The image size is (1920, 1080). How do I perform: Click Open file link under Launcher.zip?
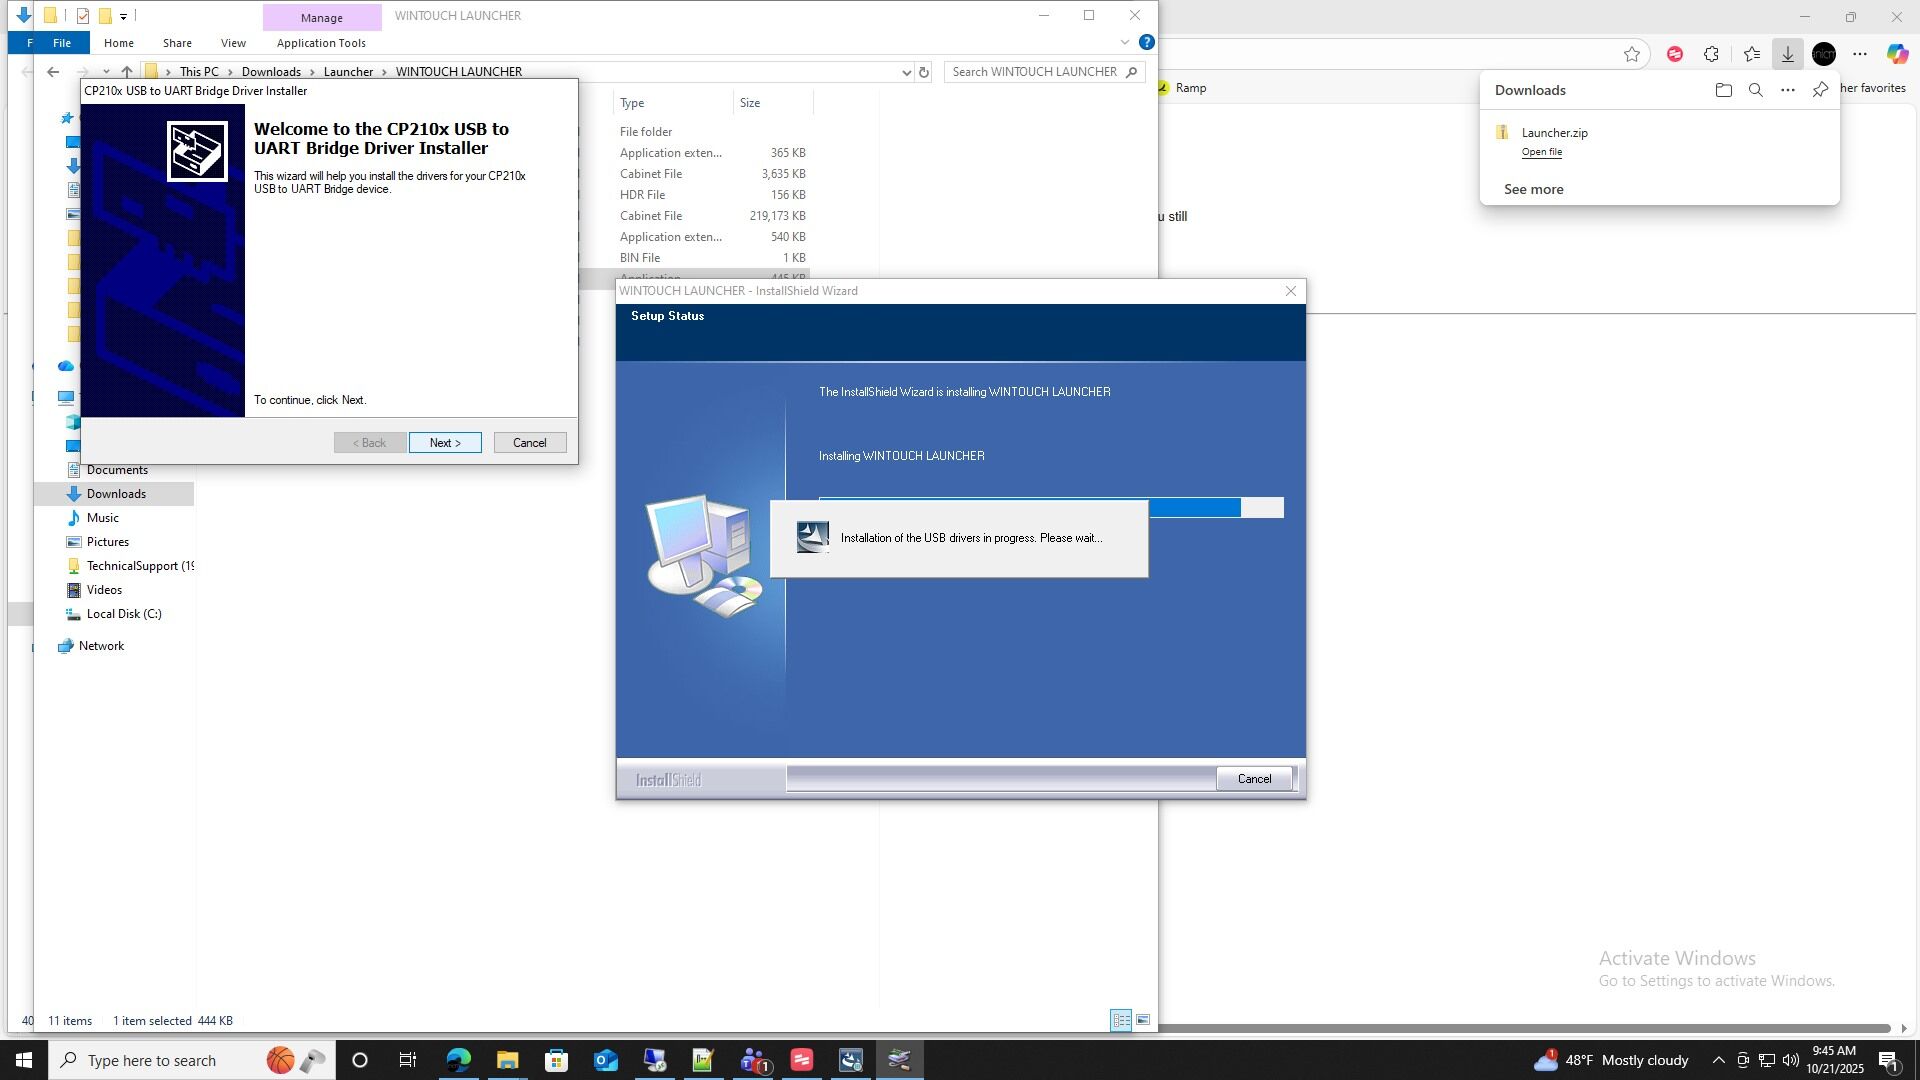[1541, 152]
